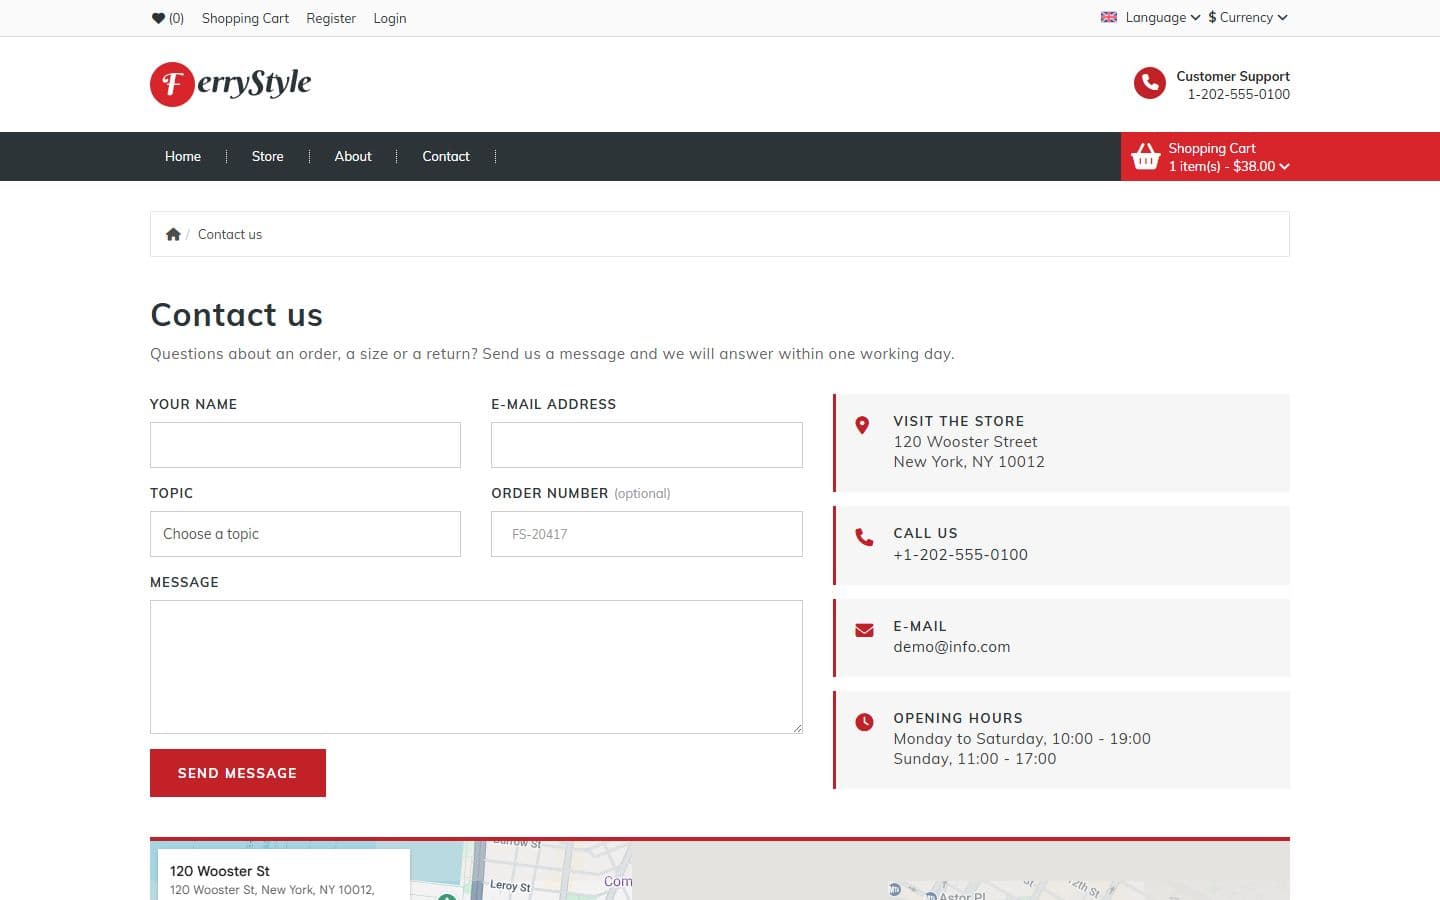Open the Currency dropdown
Viewport: 1440px width, 900px height.
[1247, 17]
